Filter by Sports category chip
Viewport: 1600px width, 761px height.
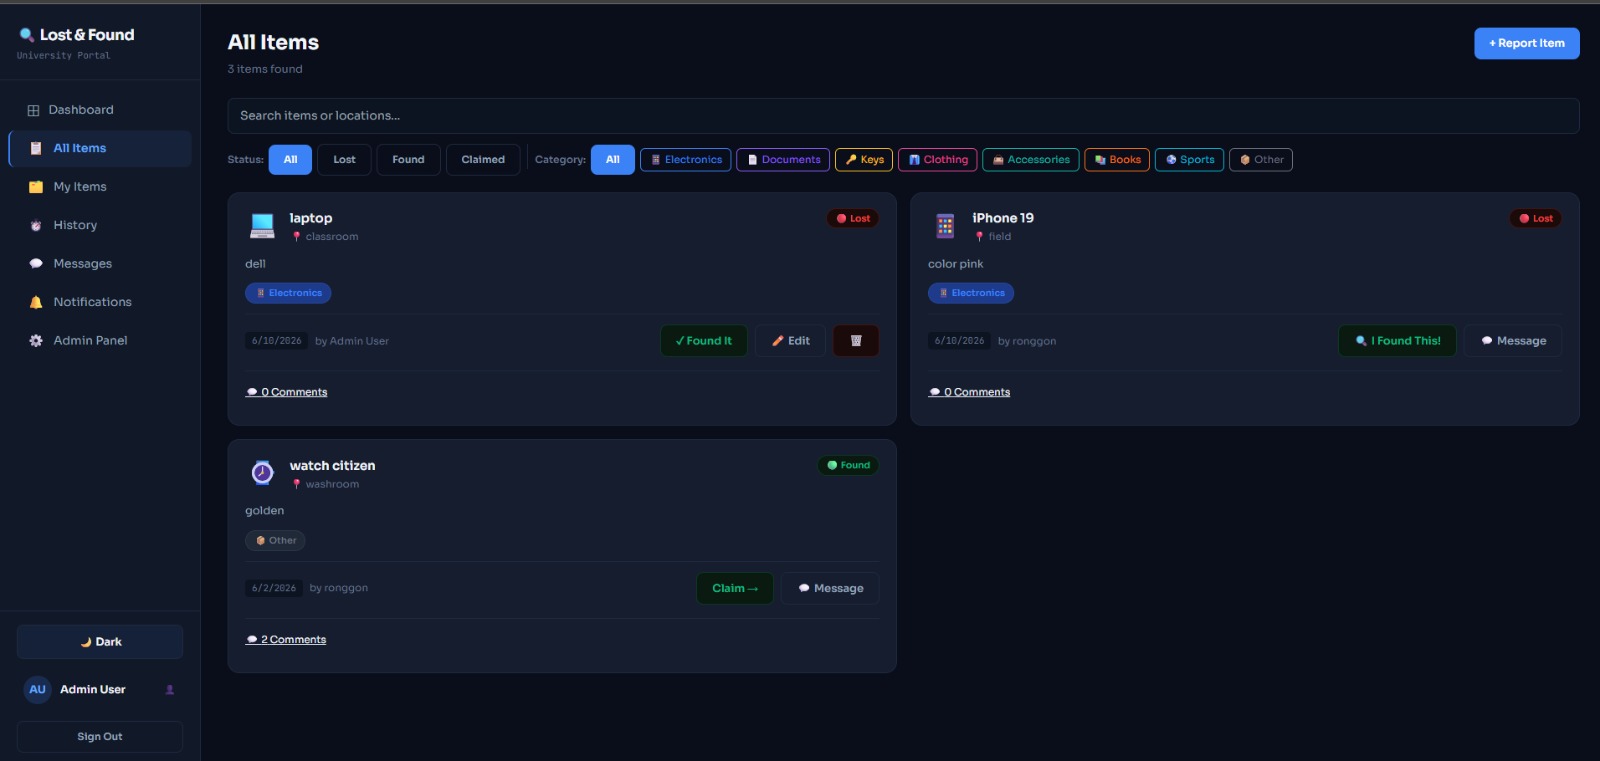coord(1189,160)
